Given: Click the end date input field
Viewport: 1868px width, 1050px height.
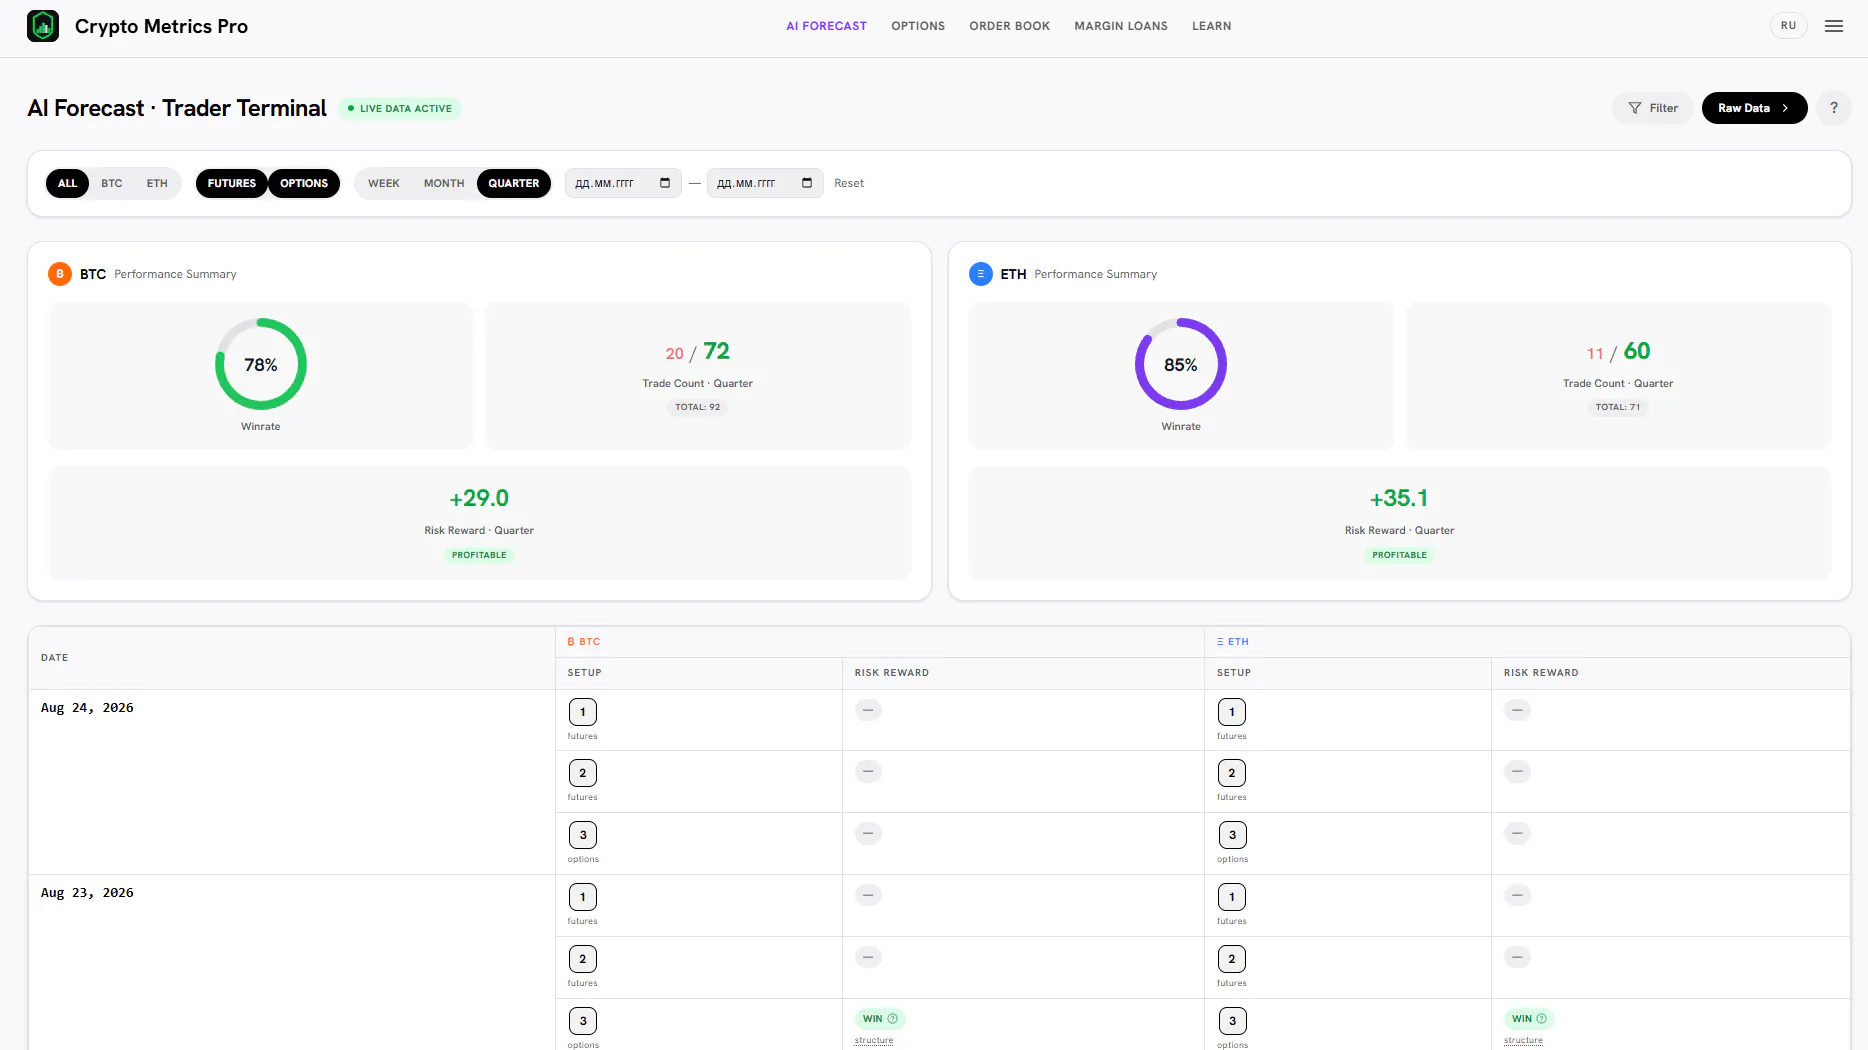Looking at the screenshot, I should click(765, 183).
